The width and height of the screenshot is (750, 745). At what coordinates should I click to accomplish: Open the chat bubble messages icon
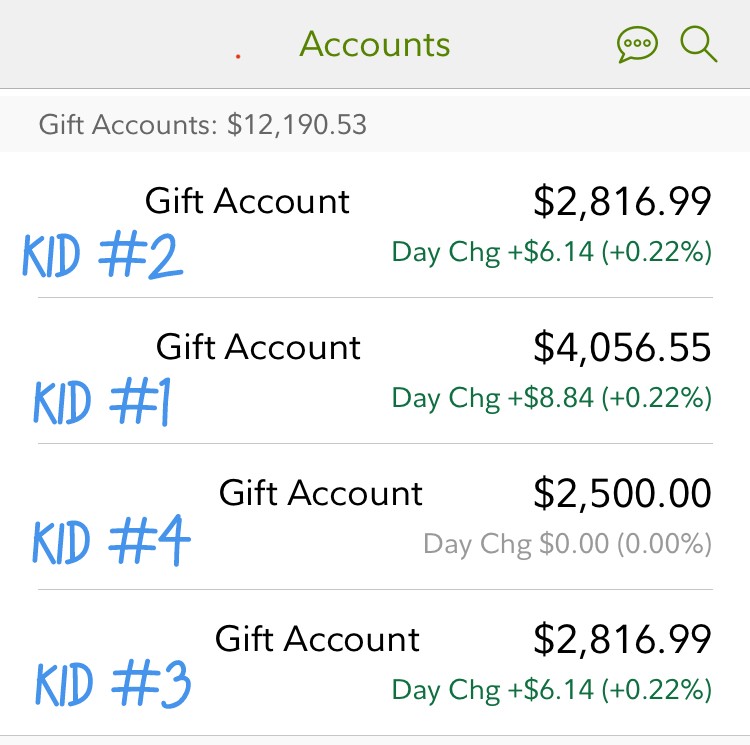pos(637,45)
